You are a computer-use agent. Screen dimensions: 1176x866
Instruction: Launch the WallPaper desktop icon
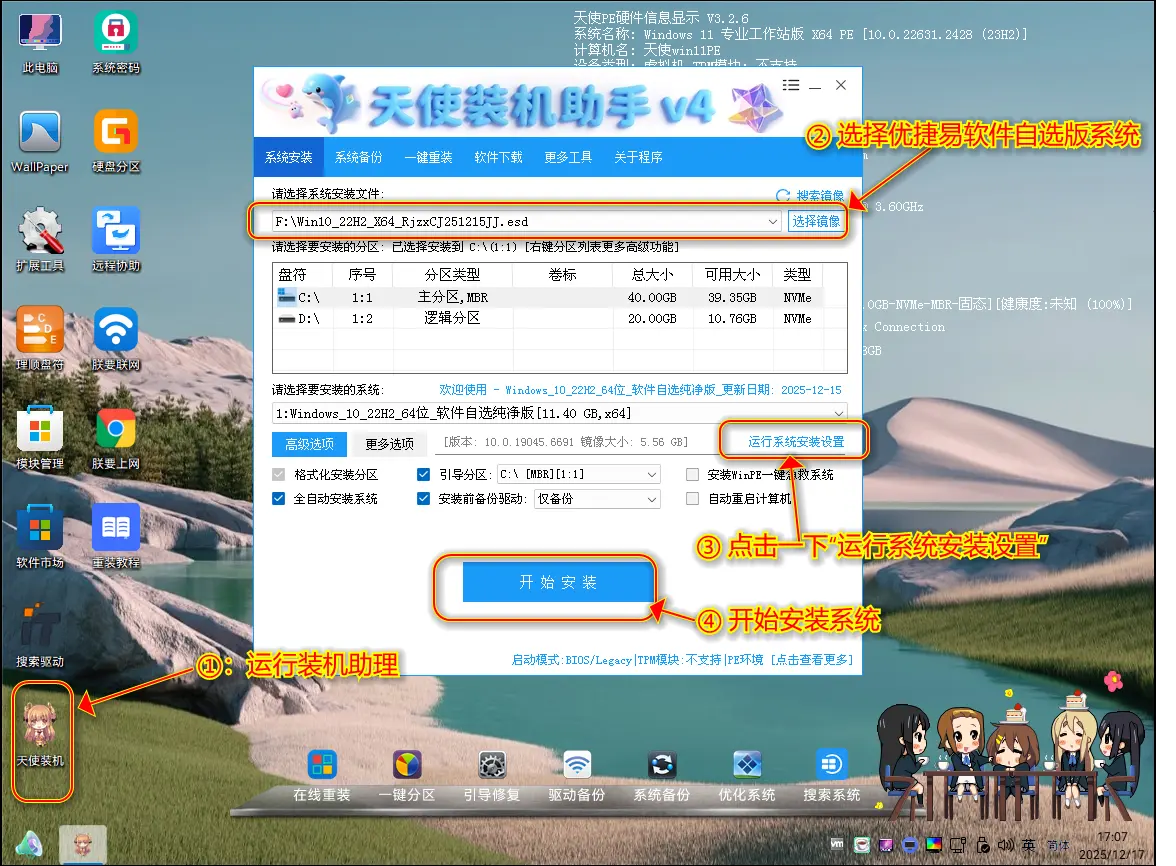pyautogui.click(x=40, y=142)
